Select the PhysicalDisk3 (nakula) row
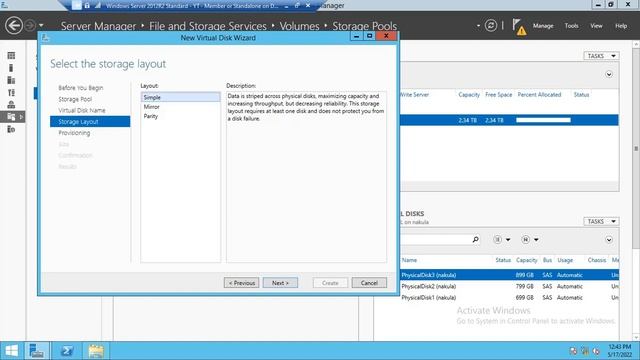 [509, 275]
